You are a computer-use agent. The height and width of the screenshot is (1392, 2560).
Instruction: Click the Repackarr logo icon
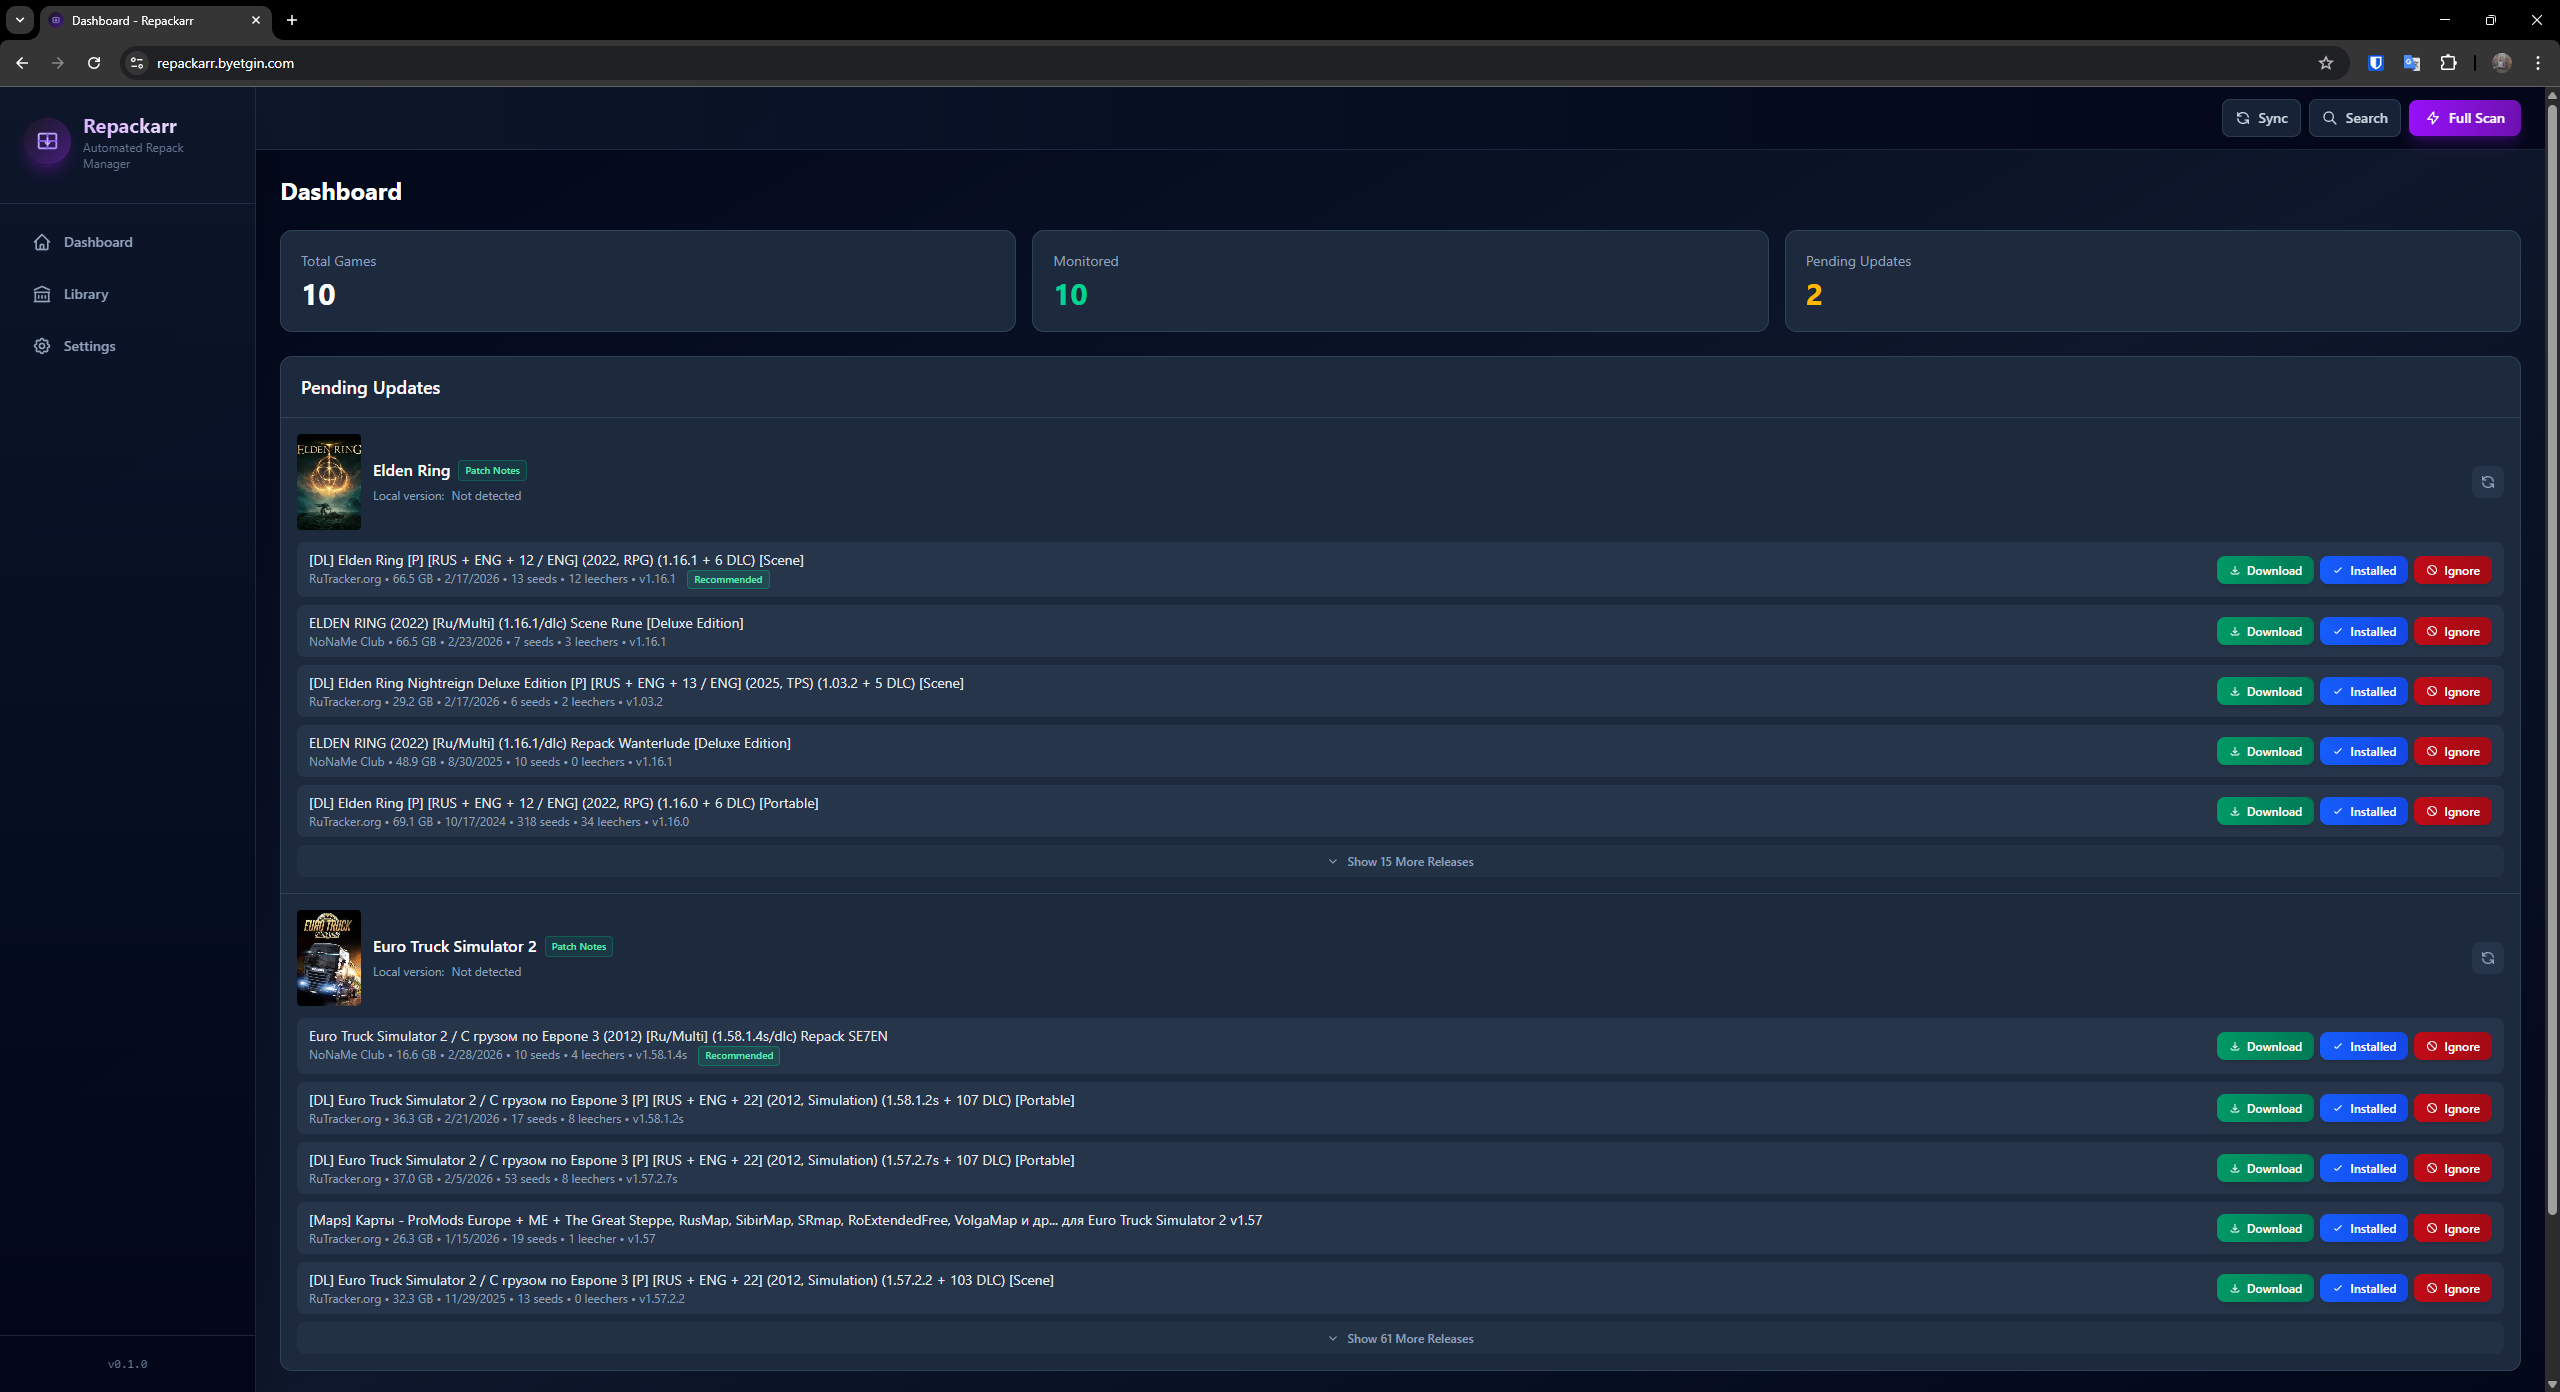tap(47, 141)
